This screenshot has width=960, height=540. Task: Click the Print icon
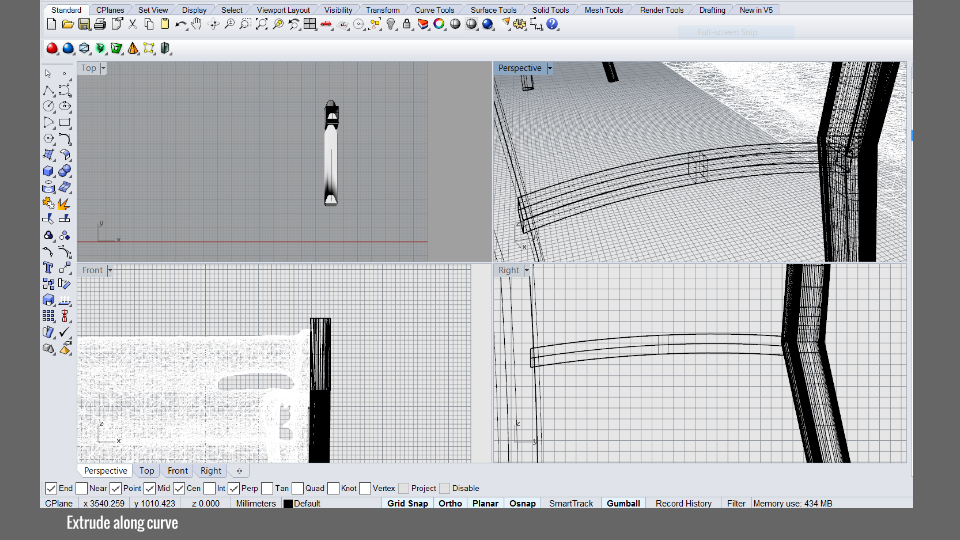100,24
